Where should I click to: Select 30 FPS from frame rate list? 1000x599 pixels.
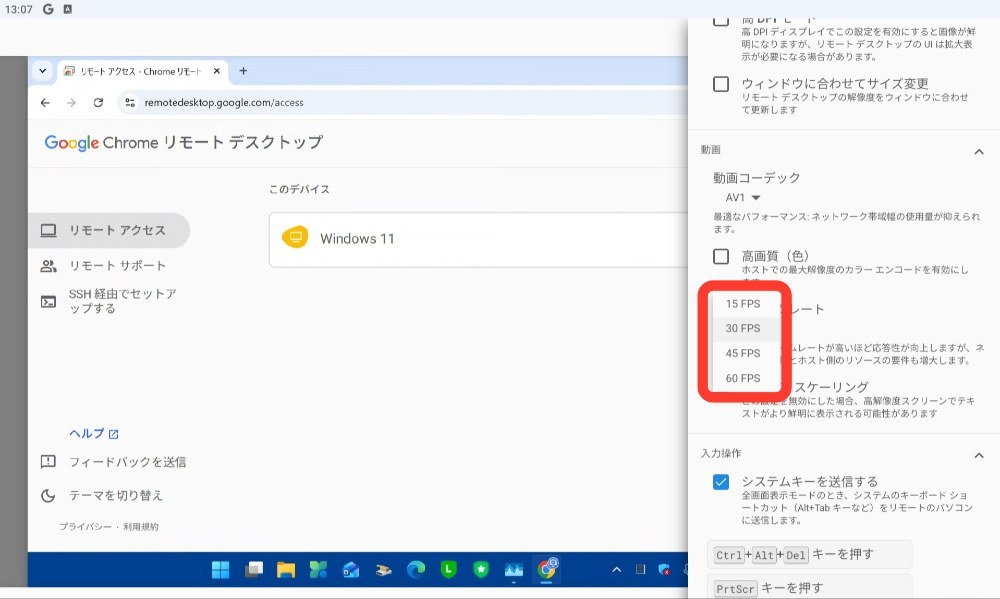(743, 329)
